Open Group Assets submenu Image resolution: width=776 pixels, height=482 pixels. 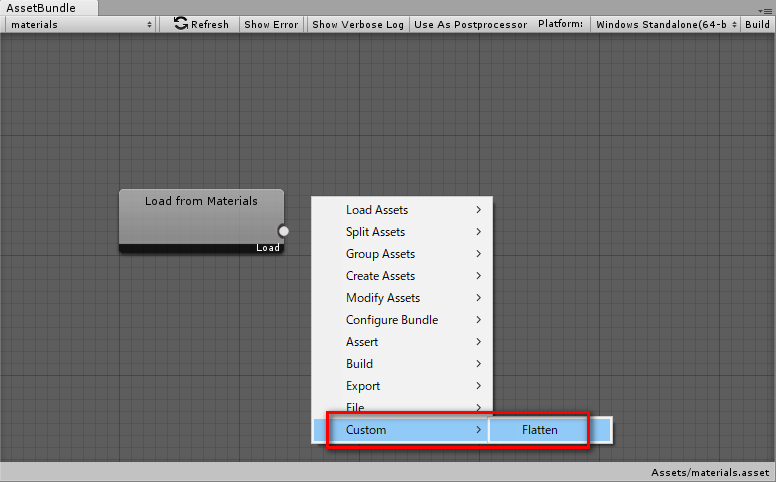[402, 254]
